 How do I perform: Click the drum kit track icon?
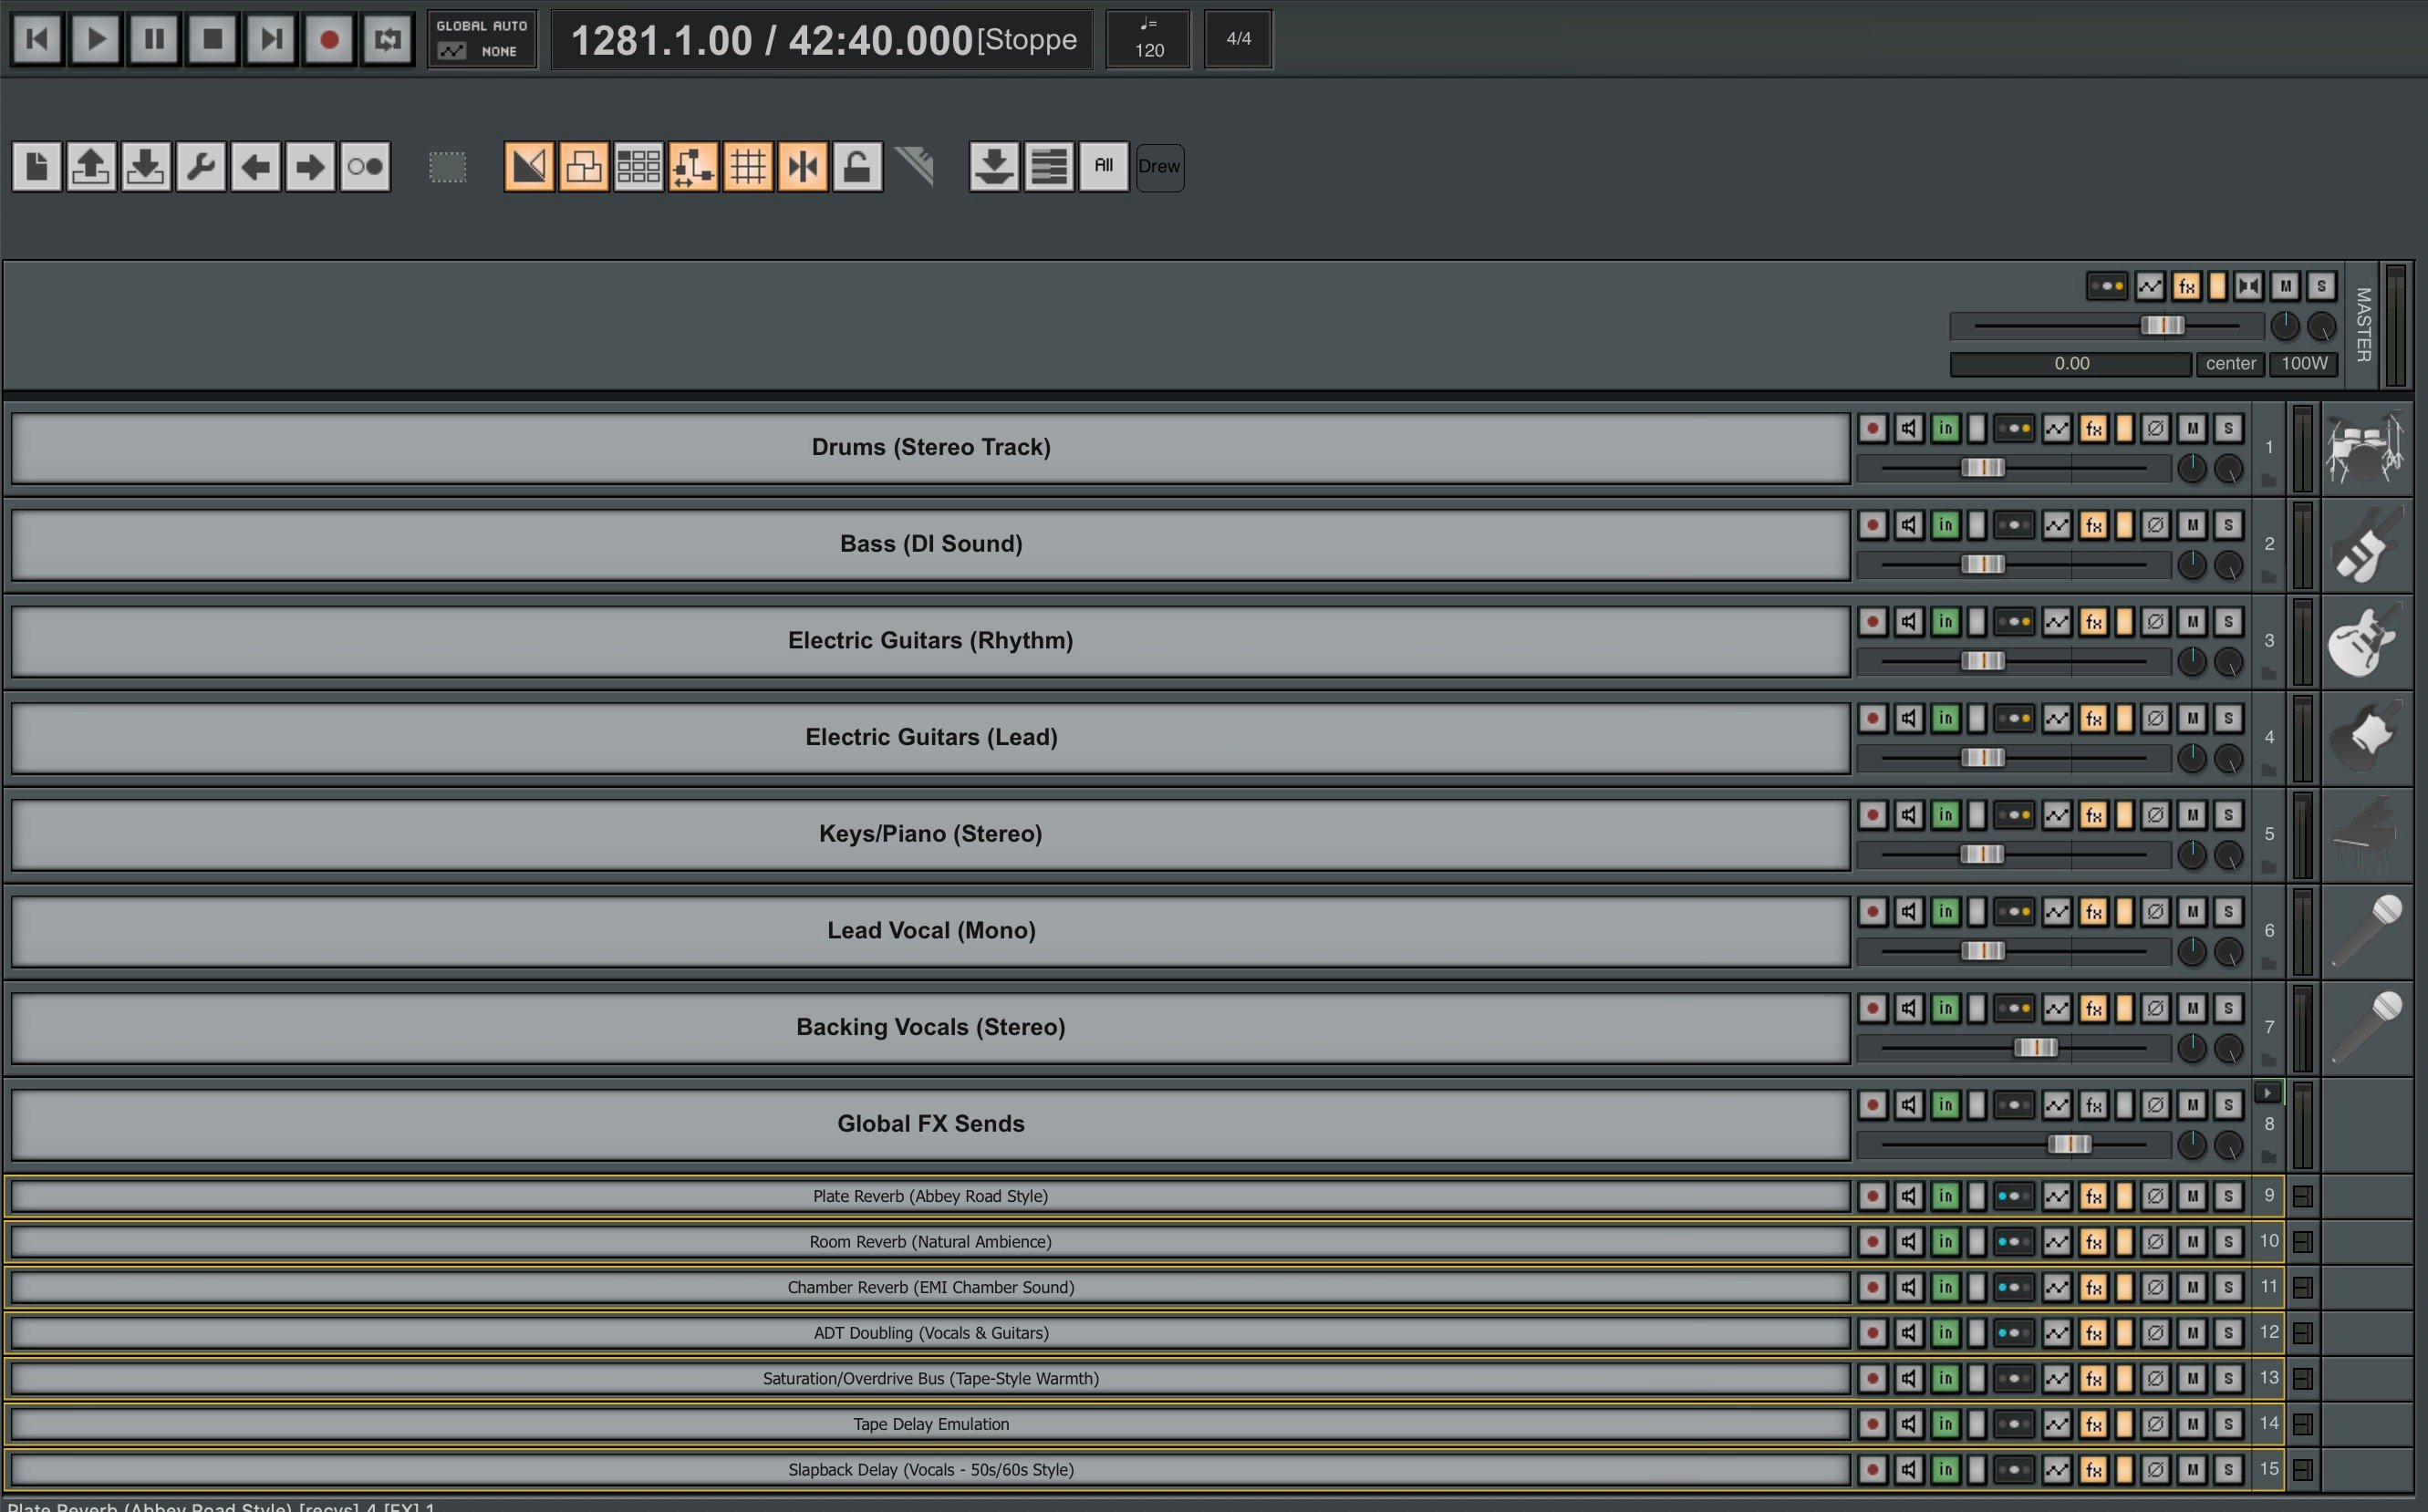[x=2365, y=447]
